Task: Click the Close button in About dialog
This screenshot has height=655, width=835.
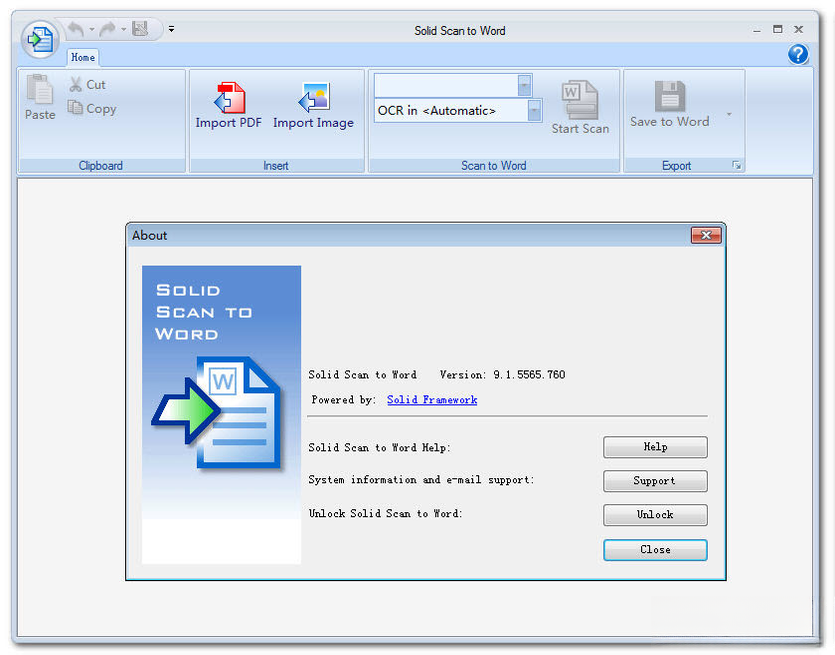Action: click(655, 550)
